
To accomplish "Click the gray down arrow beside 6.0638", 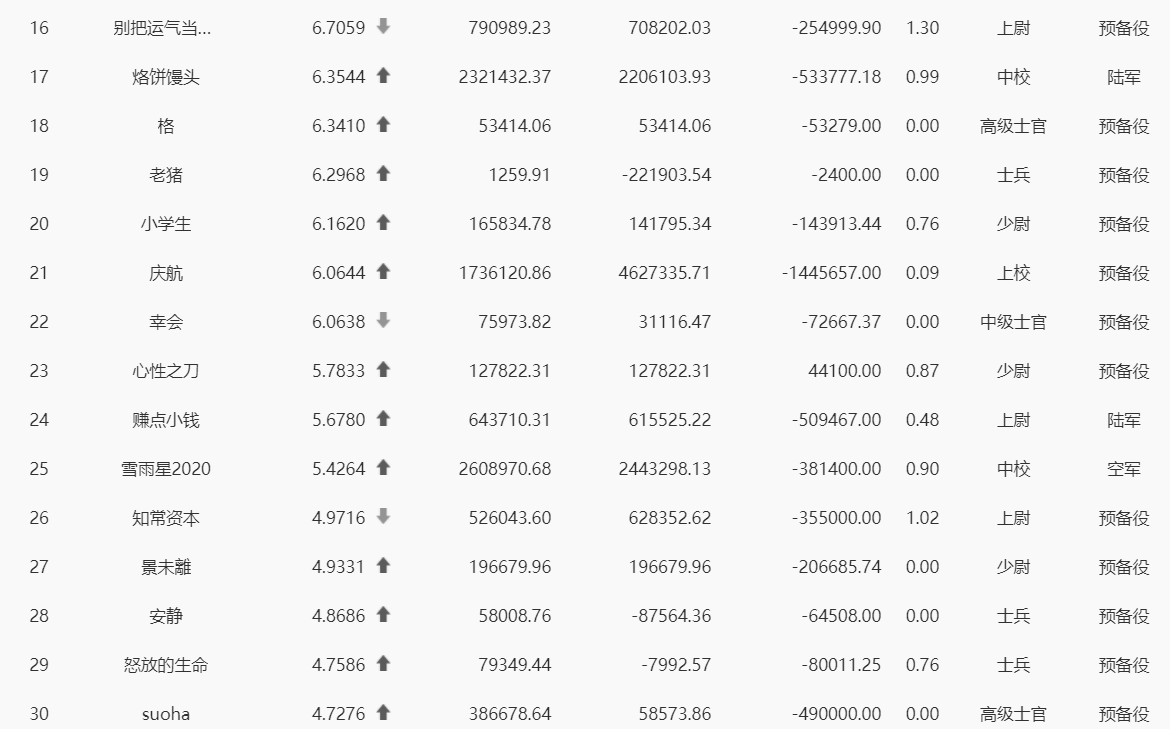I will click(383, 321).
